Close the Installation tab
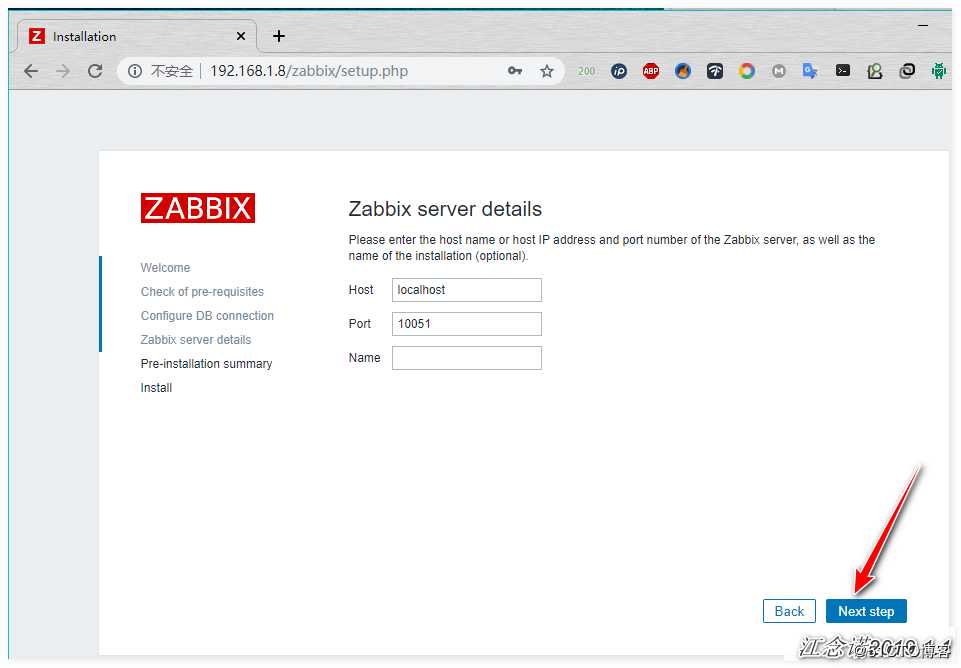Screen dimensions: 961x668 pyautogui.click(x=241, y=36)
